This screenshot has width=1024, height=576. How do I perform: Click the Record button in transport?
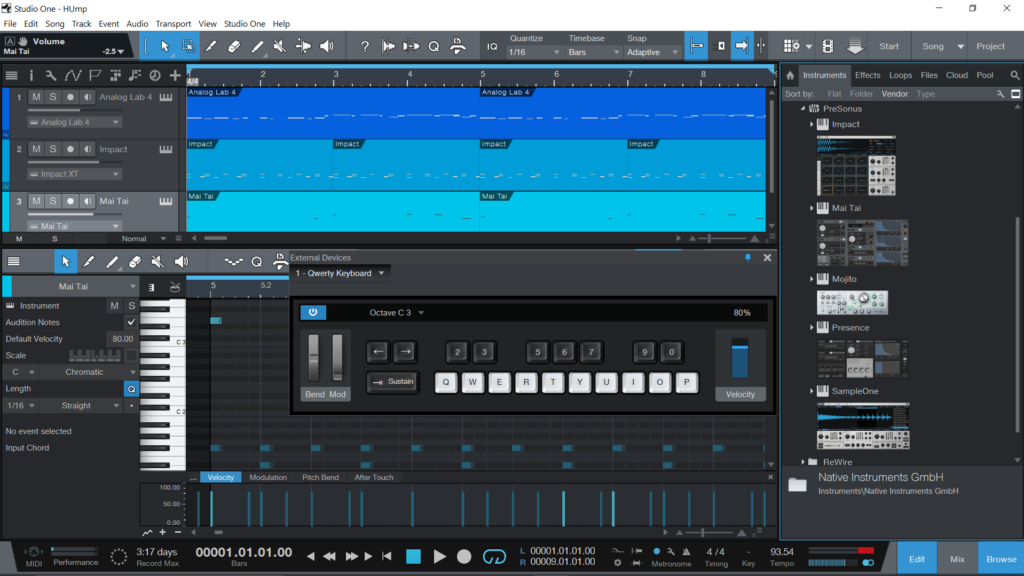click(x=464, y=556)
